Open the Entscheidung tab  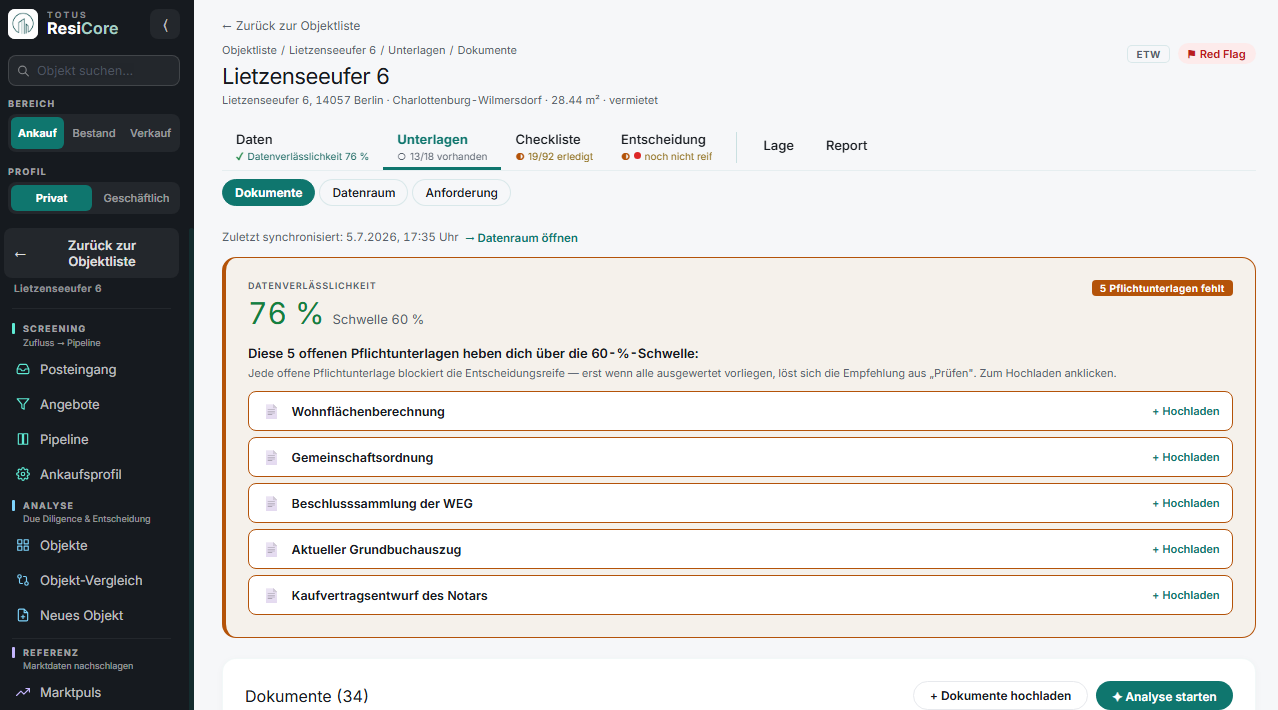coord(666,147)
